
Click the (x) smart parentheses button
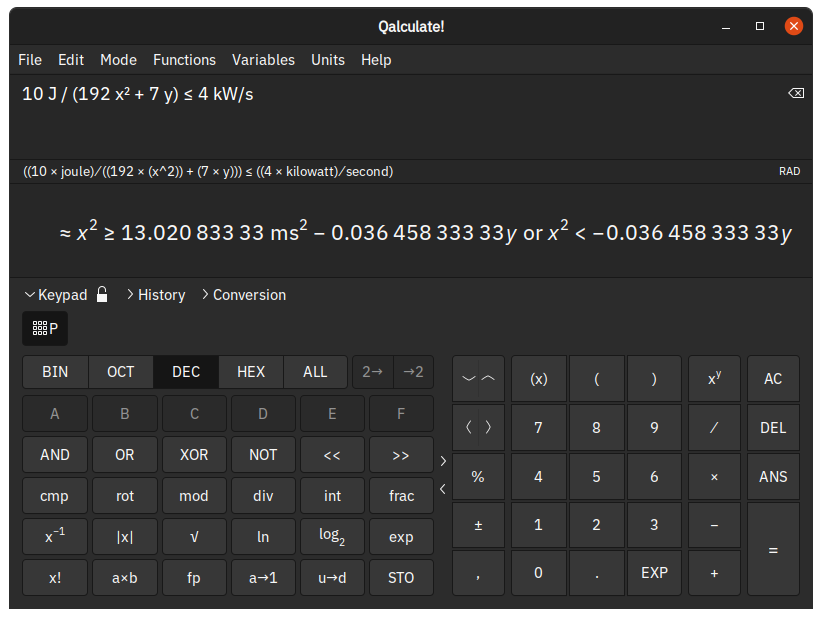(539, 378)
